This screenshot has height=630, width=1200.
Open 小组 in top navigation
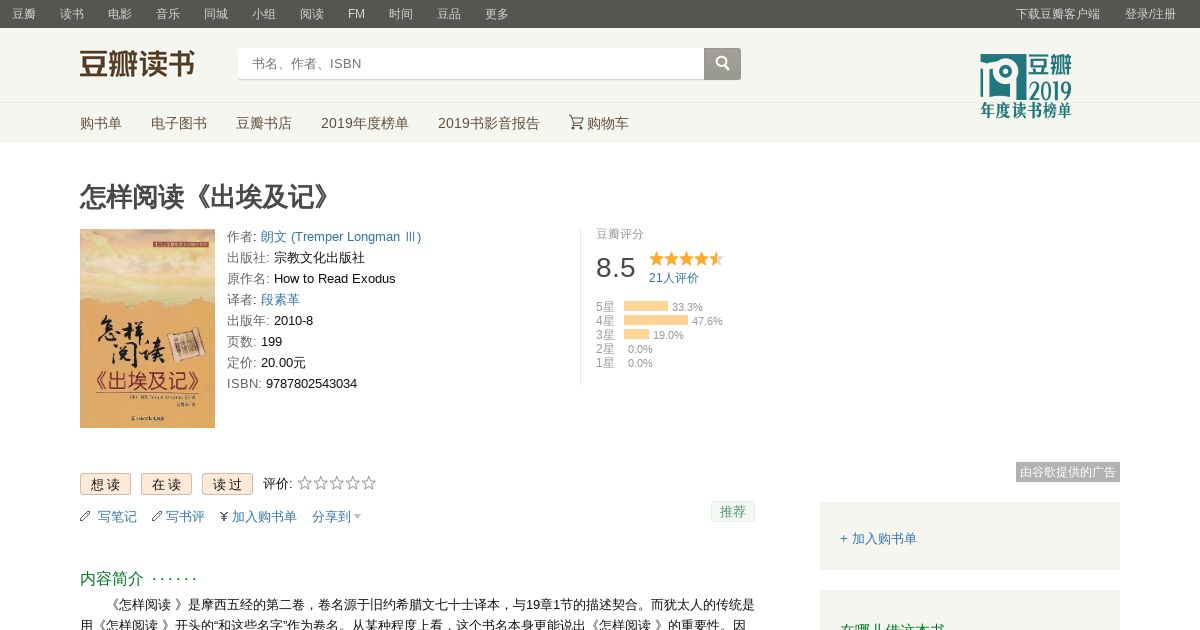point(264,14)
